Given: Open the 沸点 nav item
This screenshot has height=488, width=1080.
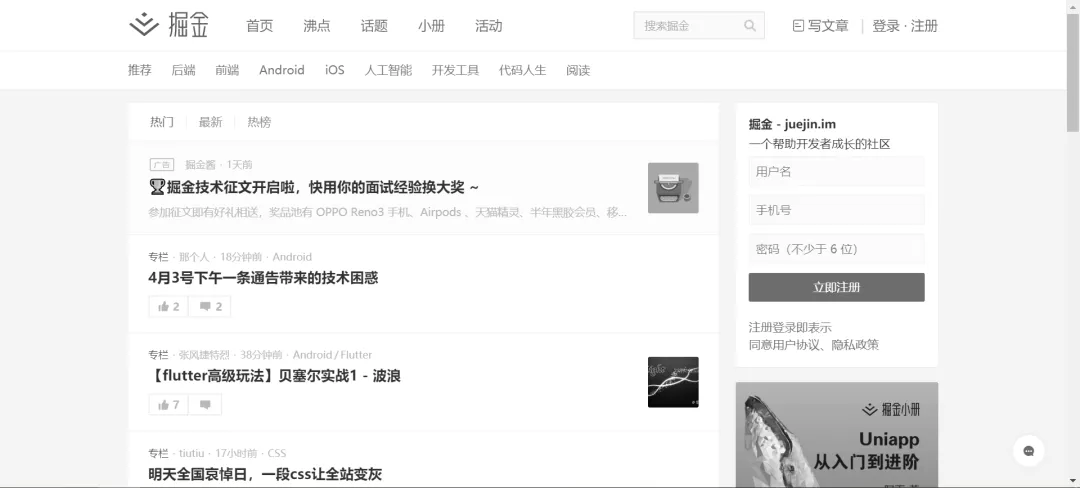Looking at the screenshot, I should pos(317,26).
